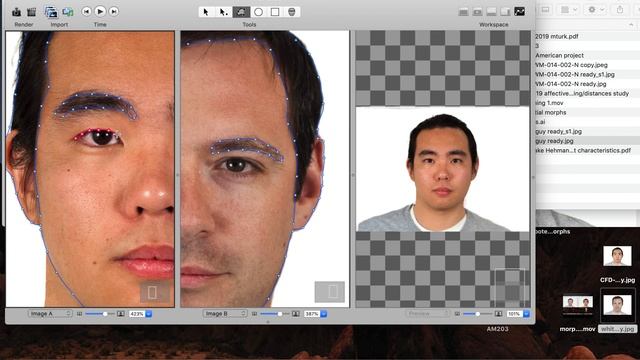Image resolution: width=640 pixels, height=360 pixels.
Task: Click the Finder share icon
Action: tap(620, 9)
